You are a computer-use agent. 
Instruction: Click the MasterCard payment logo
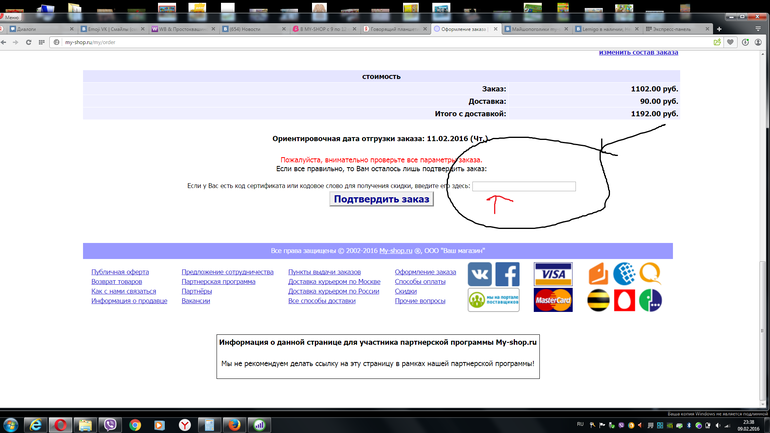click(553, 299)
